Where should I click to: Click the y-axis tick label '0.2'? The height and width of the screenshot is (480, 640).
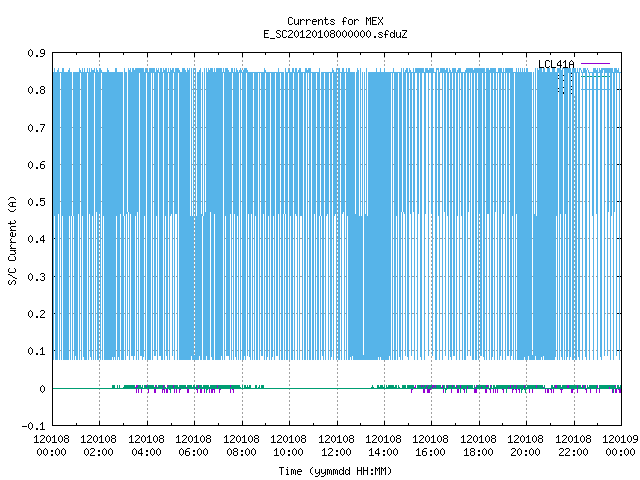[36, 314]
